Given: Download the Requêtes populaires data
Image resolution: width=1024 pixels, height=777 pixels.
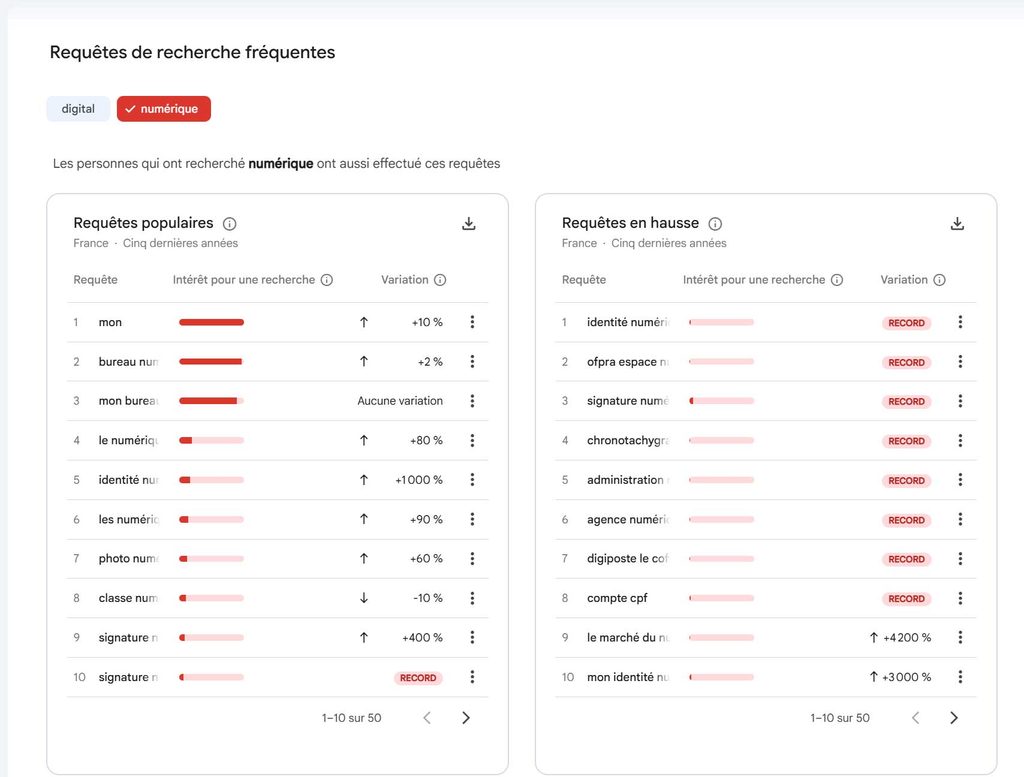Looking at the screenshot, I should (x=468, y=224).
